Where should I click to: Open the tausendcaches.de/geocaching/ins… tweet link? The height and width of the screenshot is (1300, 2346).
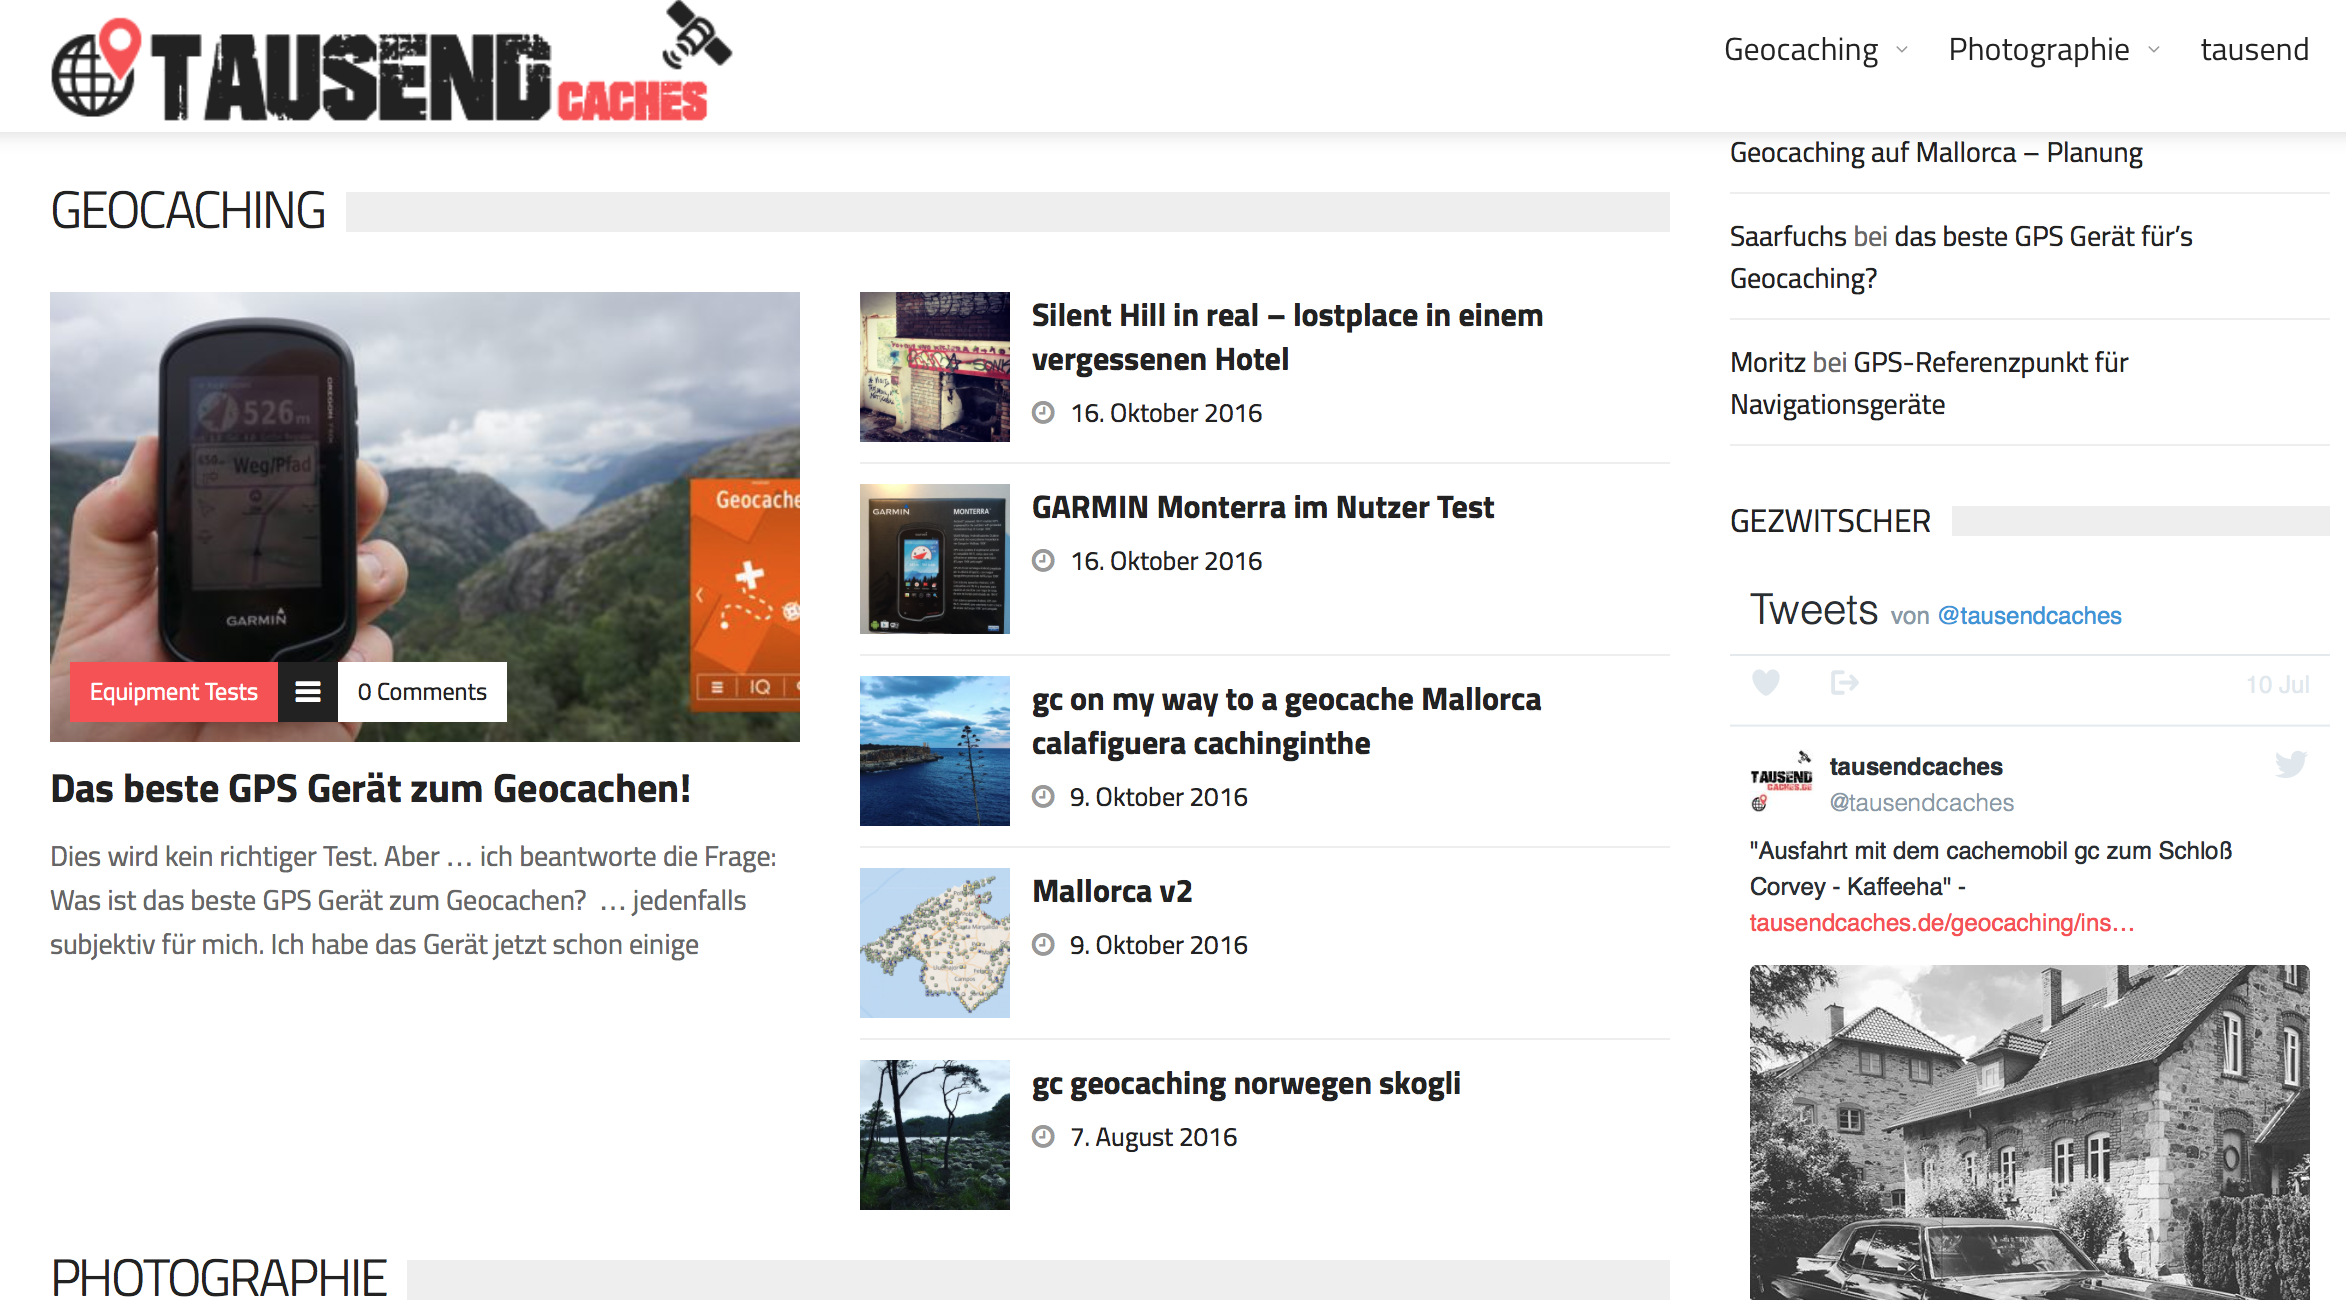click(1942, 923)
